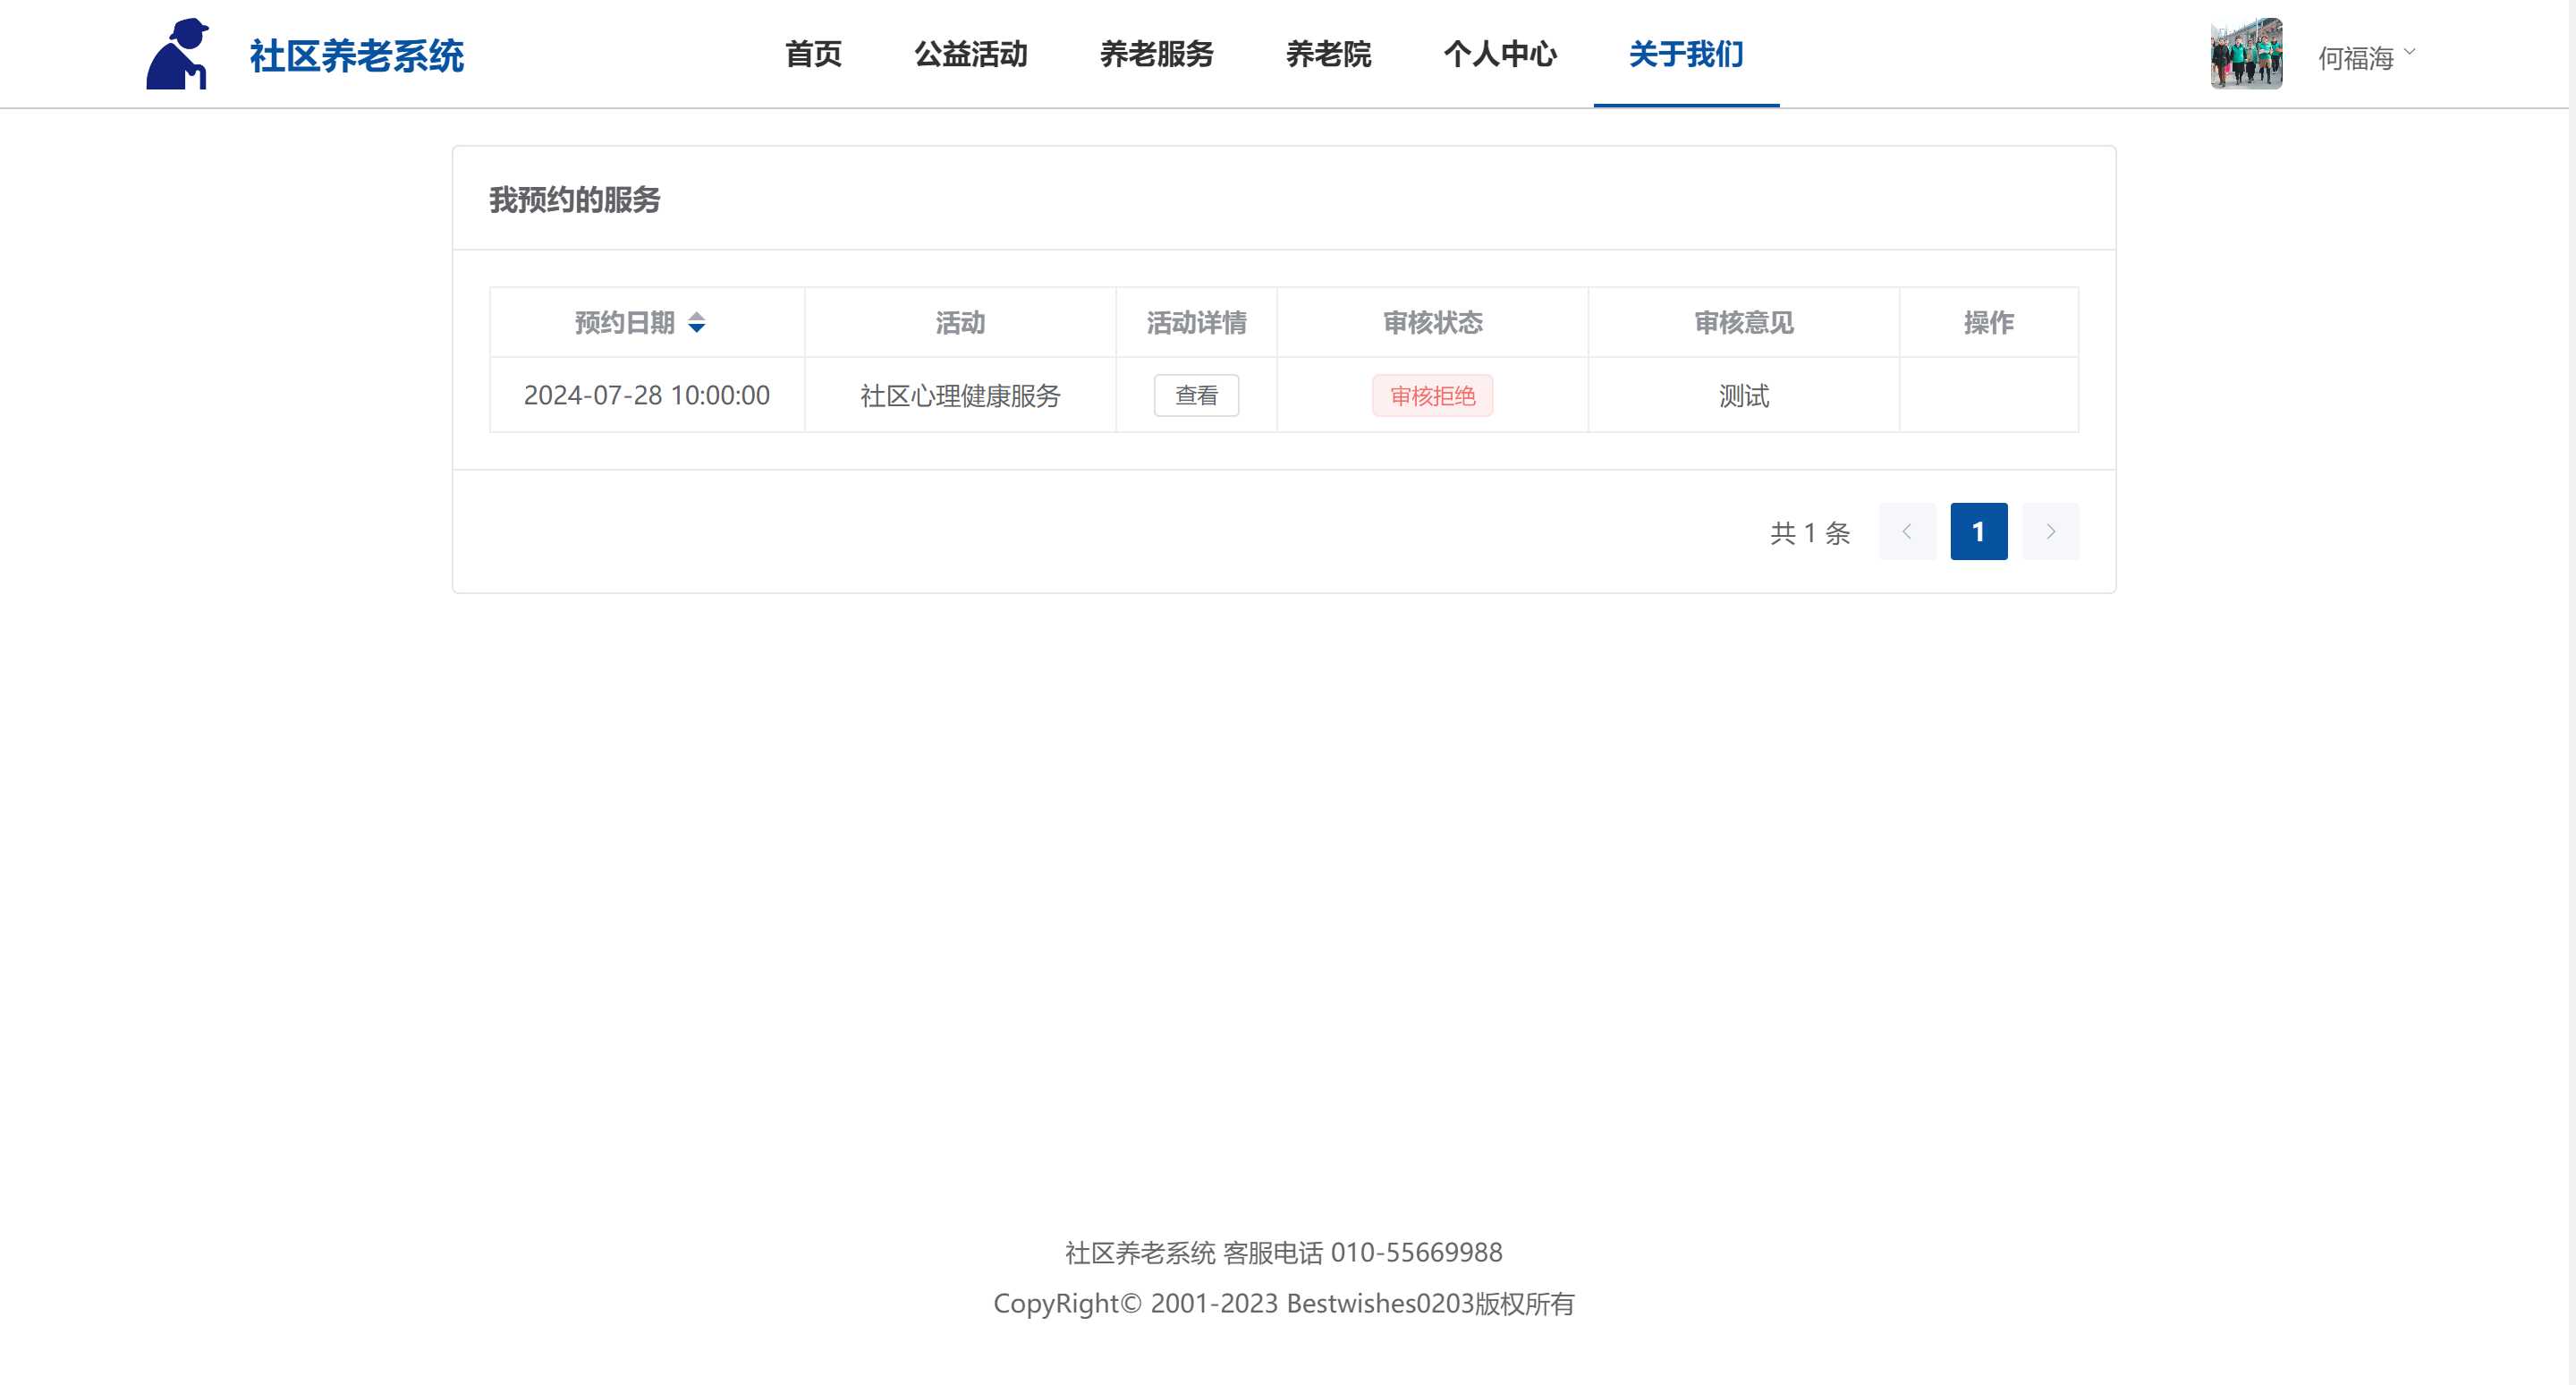This screenshot has height=1385, width=2576.
Task: Click the 审核拒绝 status tag
Action: coord(1431,396)
